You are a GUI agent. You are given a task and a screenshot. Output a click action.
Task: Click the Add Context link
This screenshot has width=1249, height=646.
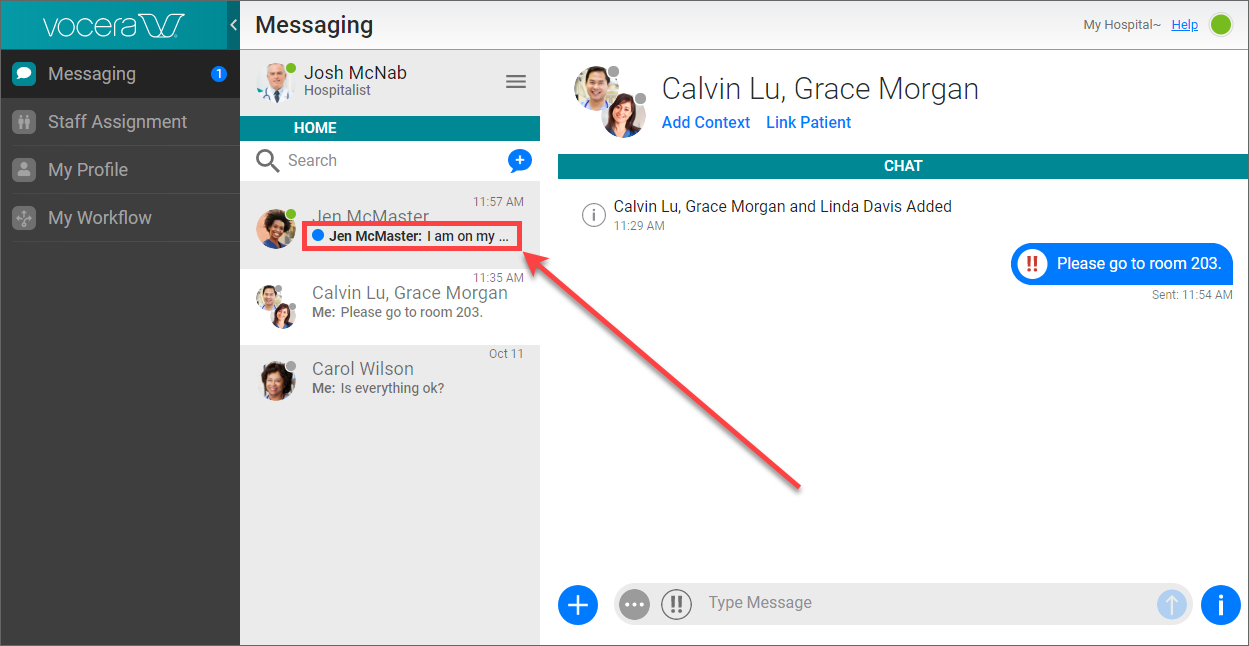tap(706, 122)
